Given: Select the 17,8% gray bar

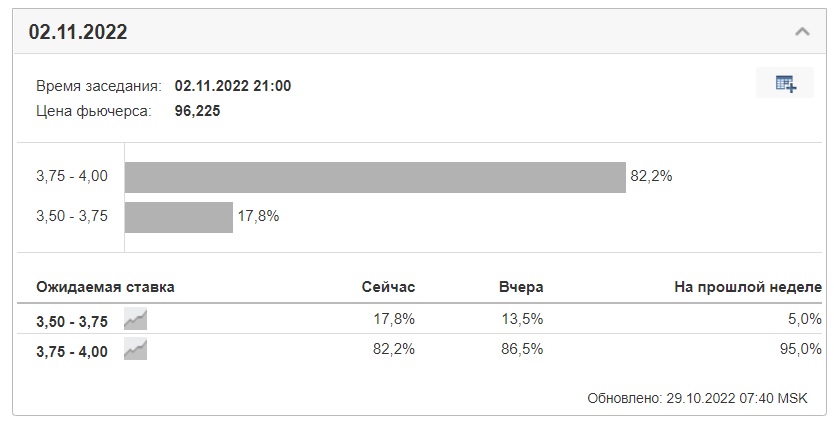Looking at the screenshot, I should pos(179,217).
